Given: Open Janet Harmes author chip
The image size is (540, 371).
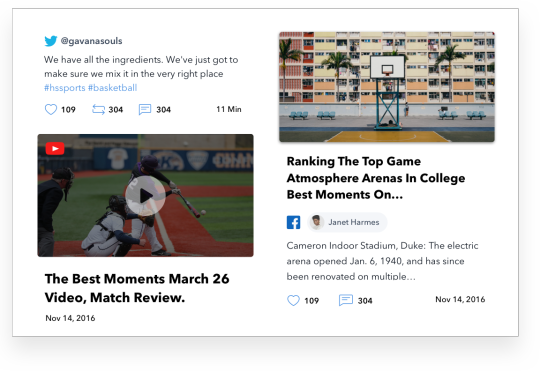Looking at the screenshot, I should point(347,222).
